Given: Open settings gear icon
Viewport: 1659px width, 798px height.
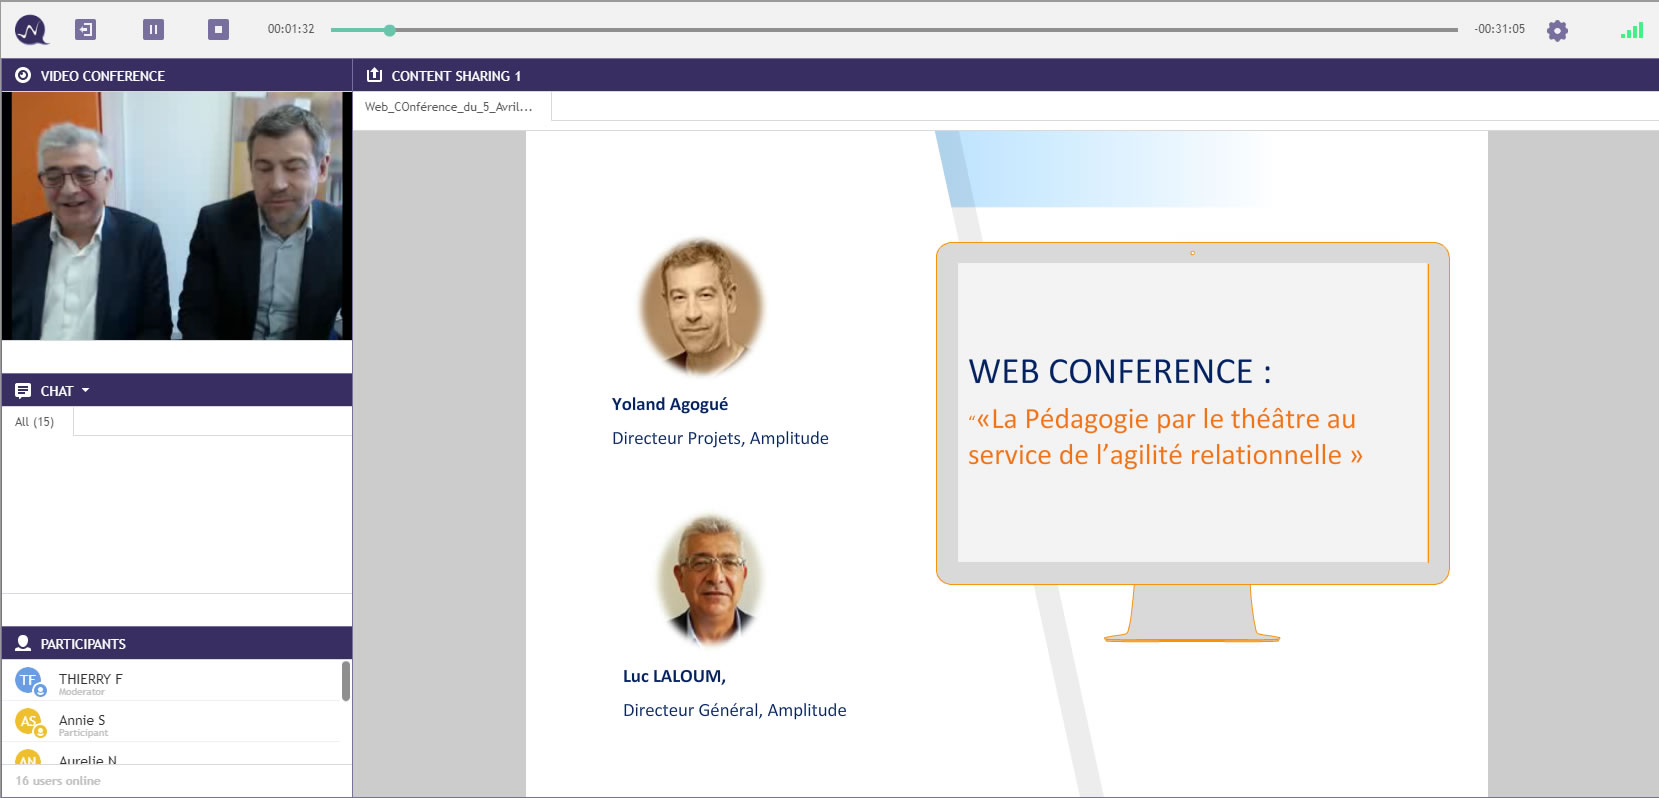Looking at the screenshot, I should pos(1557,31).
